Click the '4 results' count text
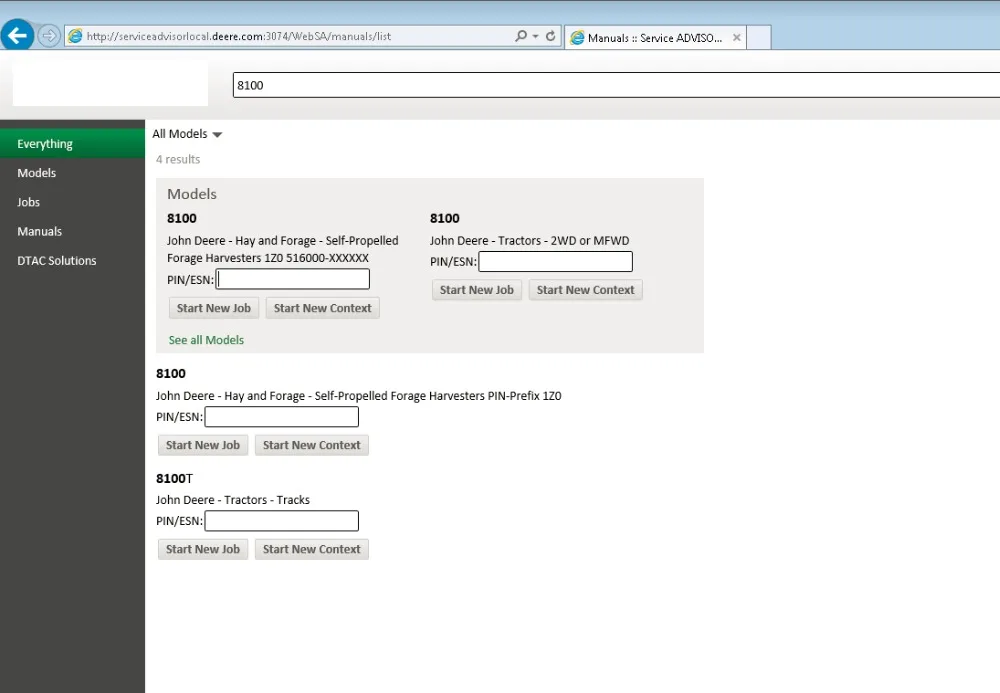Image resolution: width=1000 pixels, height=693 pixels. click(178, 159)
